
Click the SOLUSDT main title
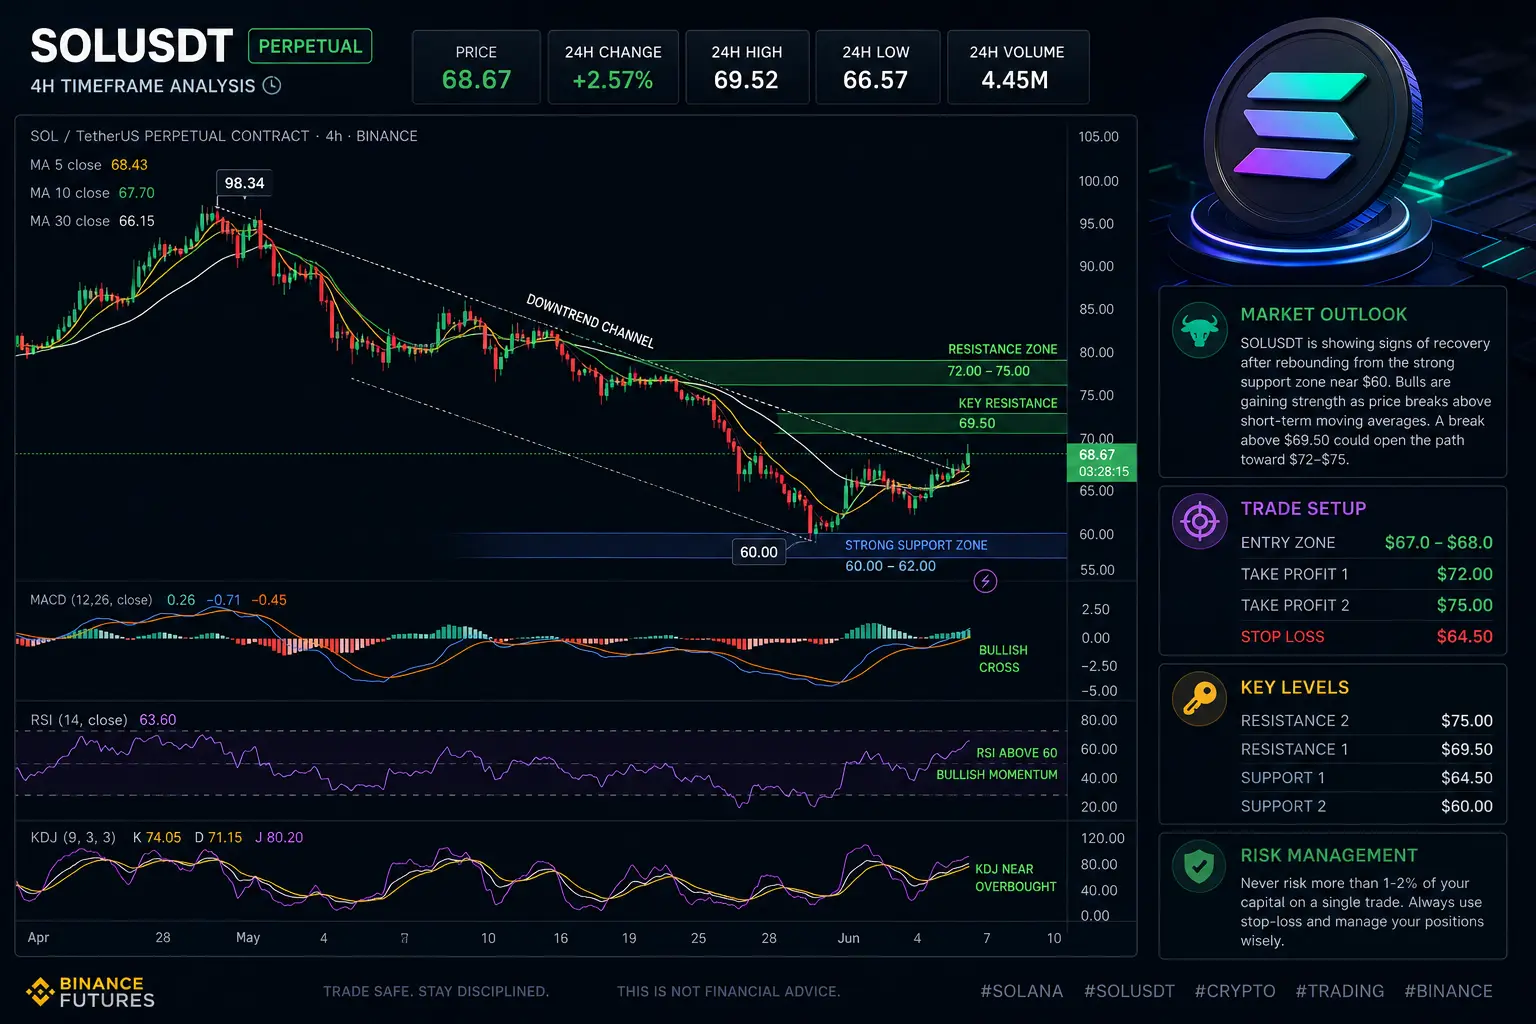132,47
